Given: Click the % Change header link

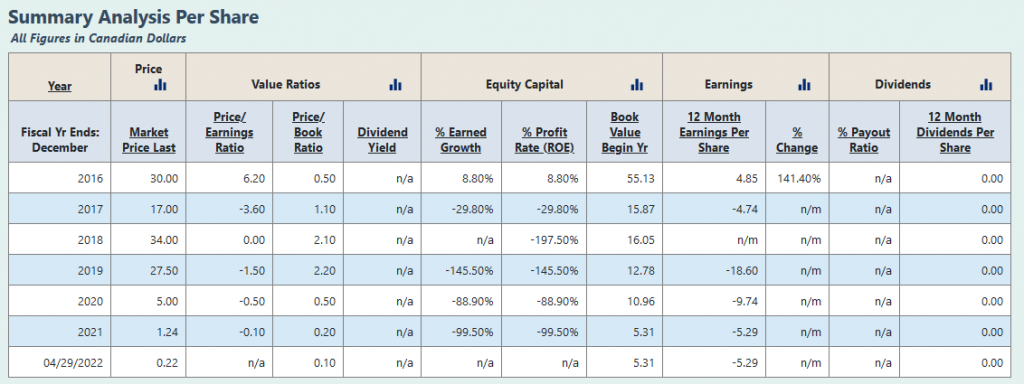Looking at the screenshot, I should coord(797,140).
